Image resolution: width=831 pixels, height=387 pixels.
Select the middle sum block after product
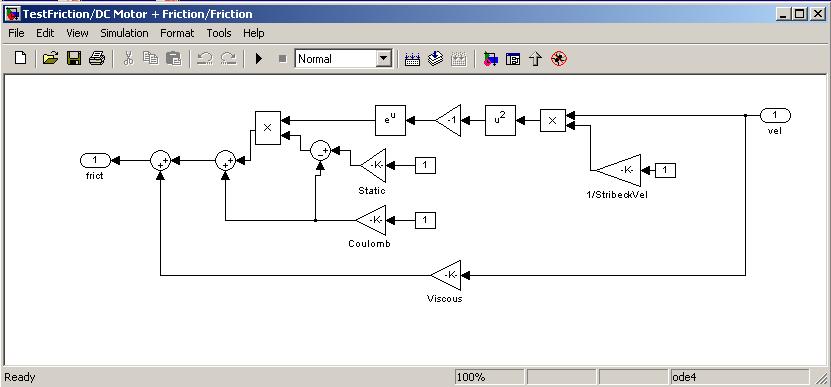[x=225, y=160]
